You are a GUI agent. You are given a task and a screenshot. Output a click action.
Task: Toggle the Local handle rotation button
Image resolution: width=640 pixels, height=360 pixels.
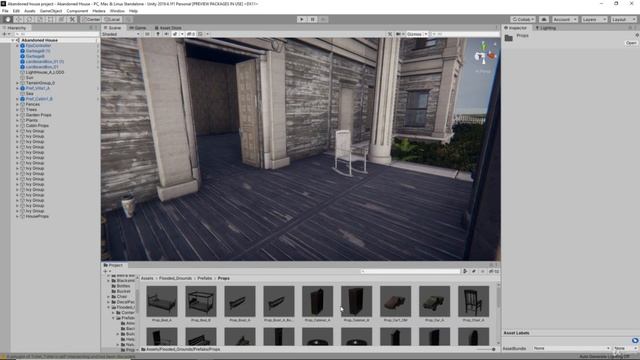pyautogui.click(x=112, y=19)
